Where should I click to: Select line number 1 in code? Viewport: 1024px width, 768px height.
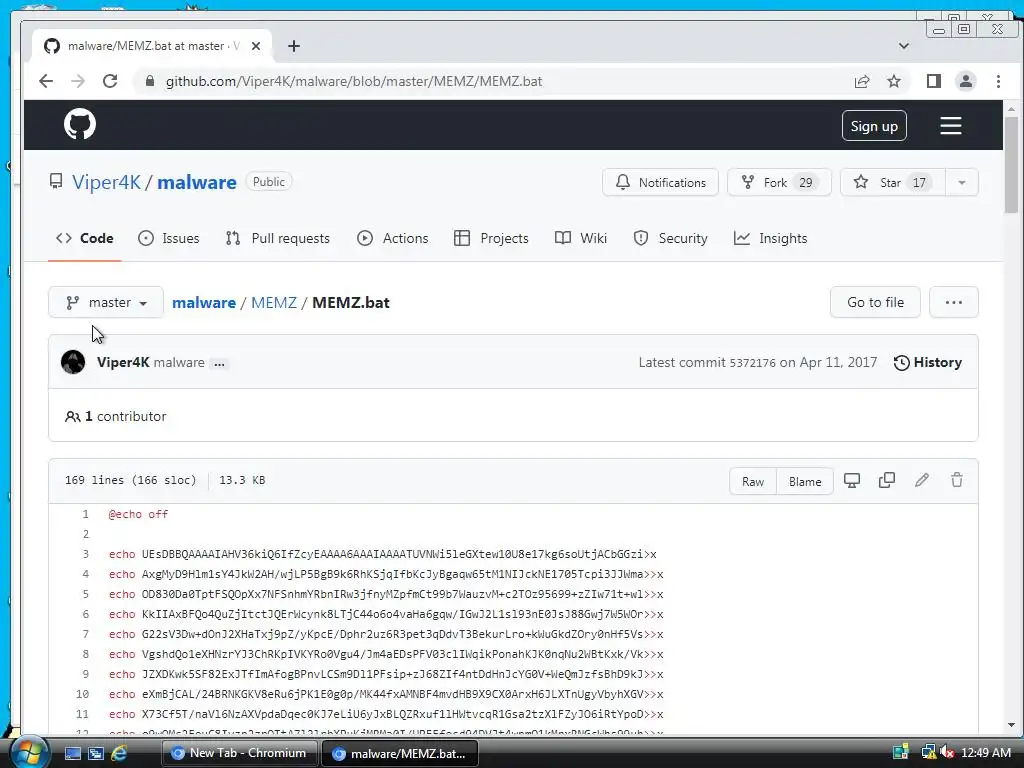click(x=85, y=515)
